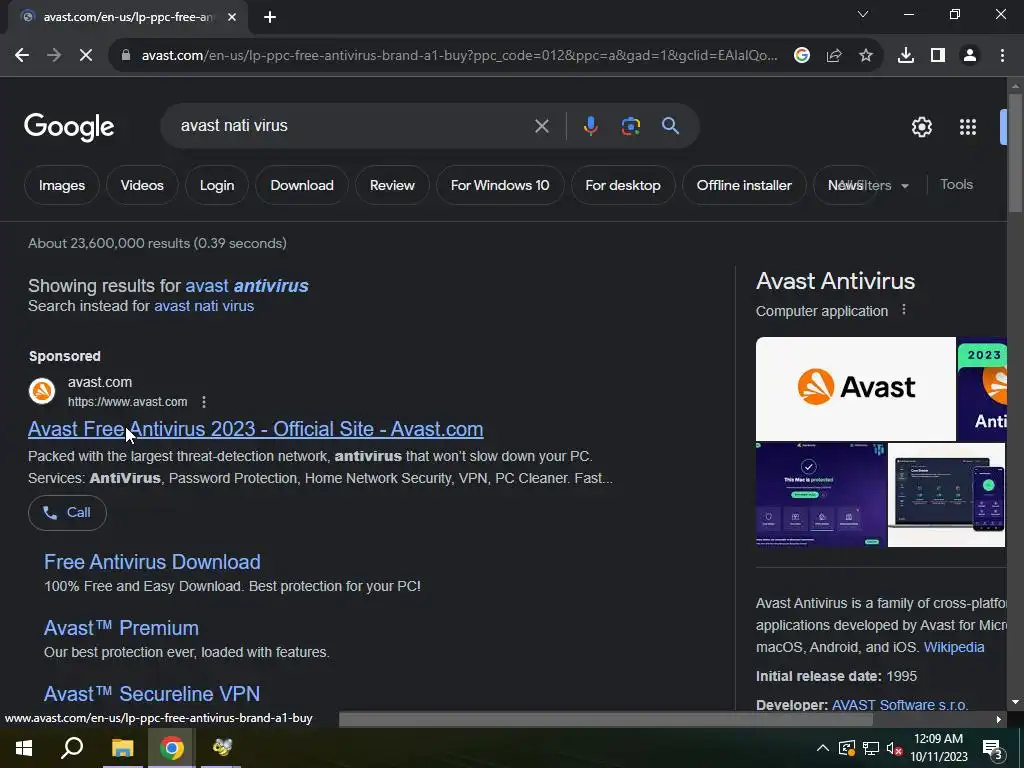
Task: Open Chrome tab search chevron
Action: [863, 14]
